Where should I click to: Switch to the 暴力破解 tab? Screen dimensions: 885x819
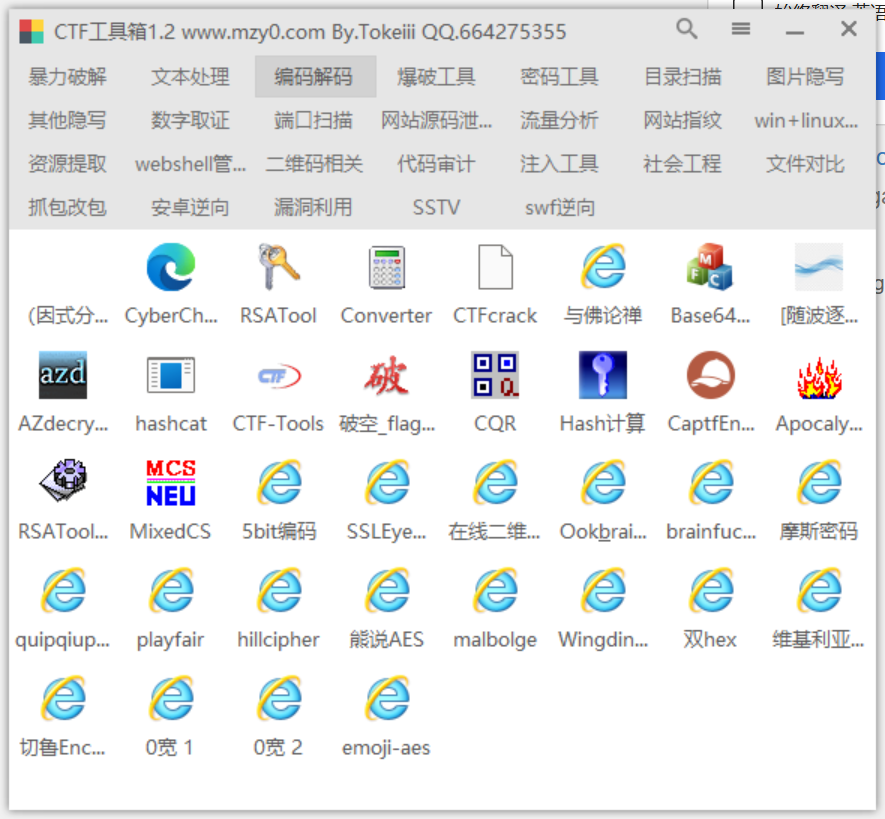coord(67,77)
